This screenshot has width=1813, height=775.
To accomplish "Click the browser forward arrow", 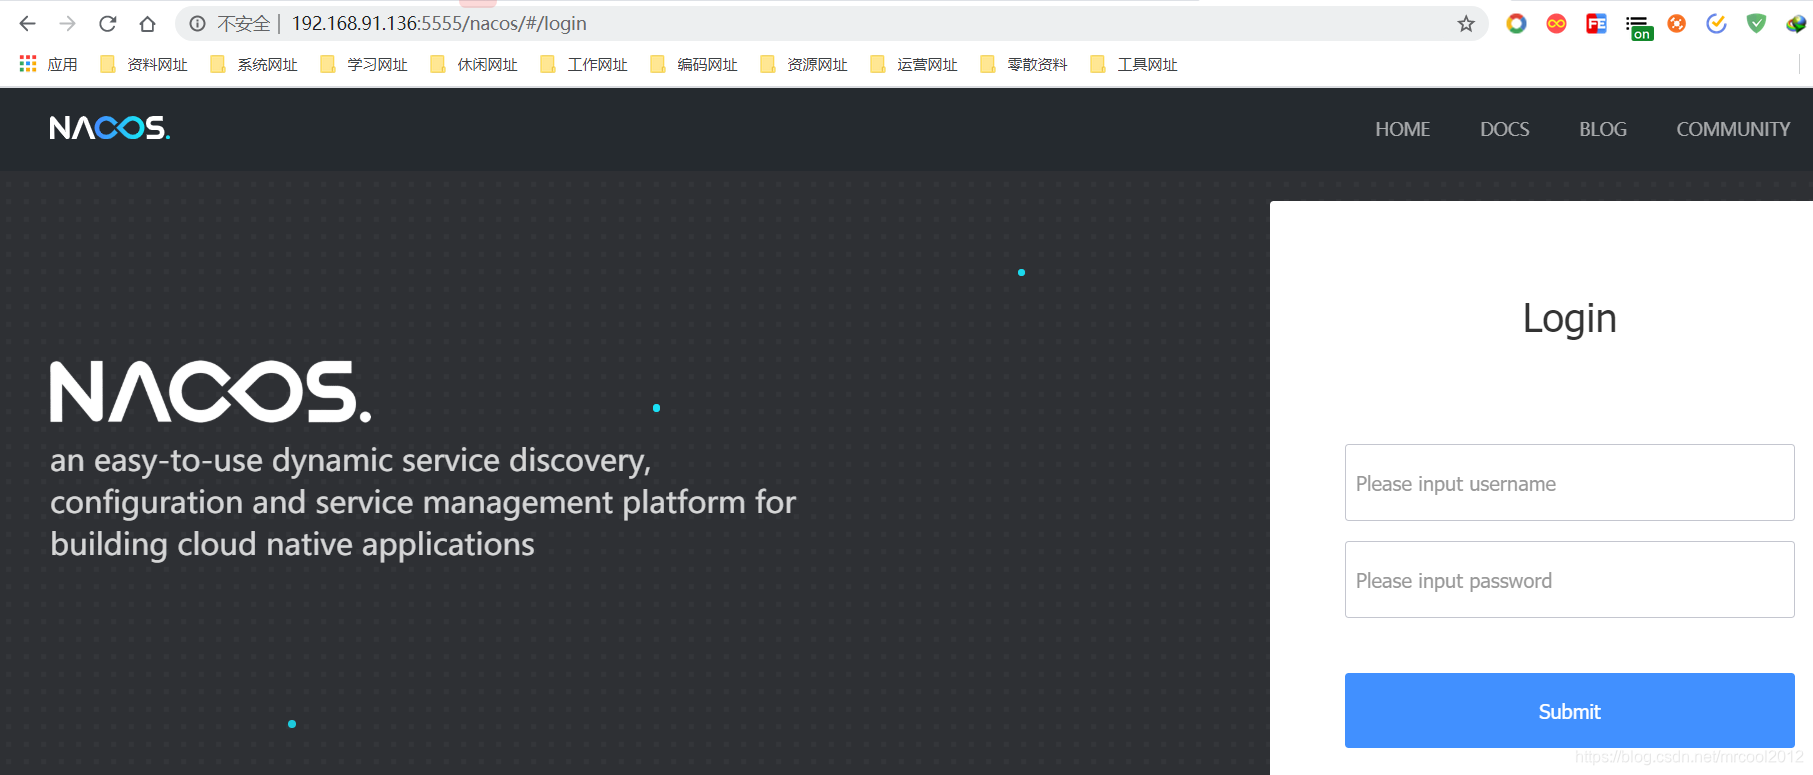I will tap(67, 23).
